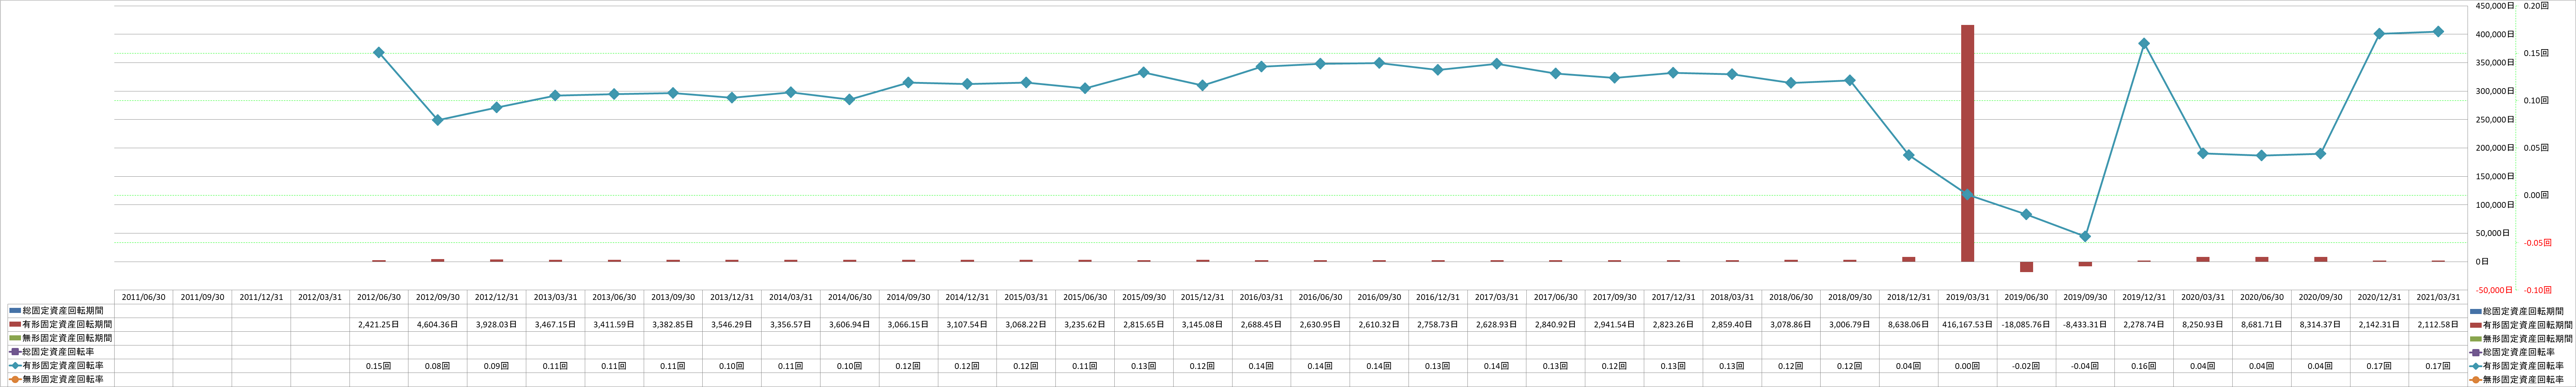Click the 2014/09/30 column header

click(x=908, y=297)
